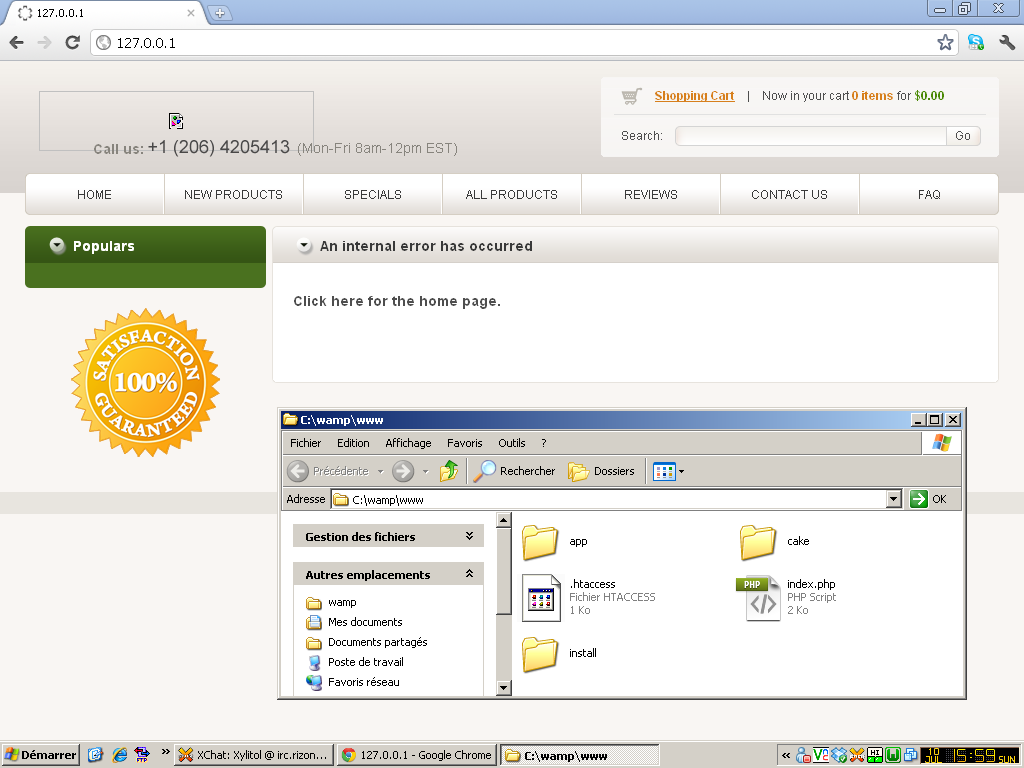Expand hidden system tray icons chevron
This screenshot has width=1024, height=768.
(x=786, y=756)
